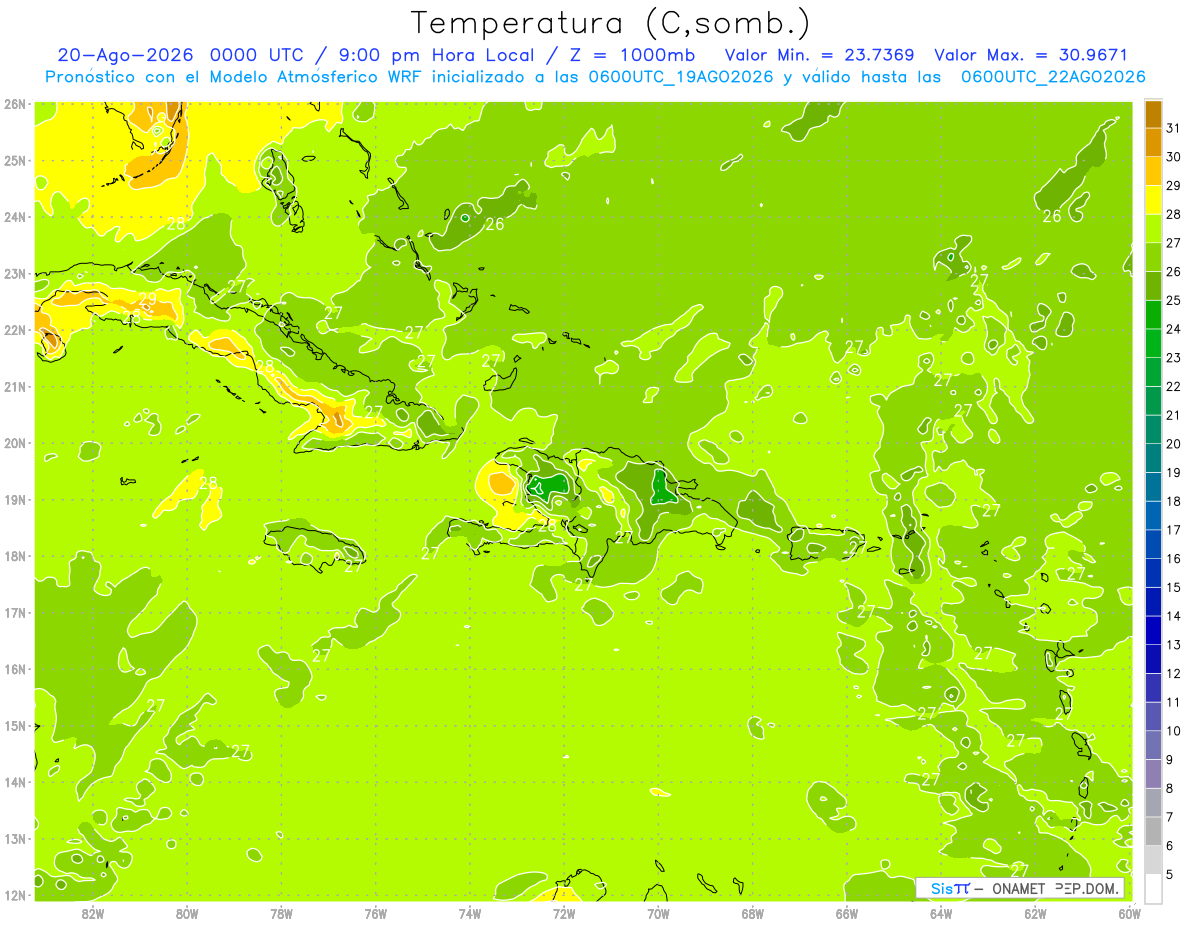Click the "80W" longitude axis label
The height and width of the screenshot is (927, 1200).
pyautogui.click(x=187, y=913)
